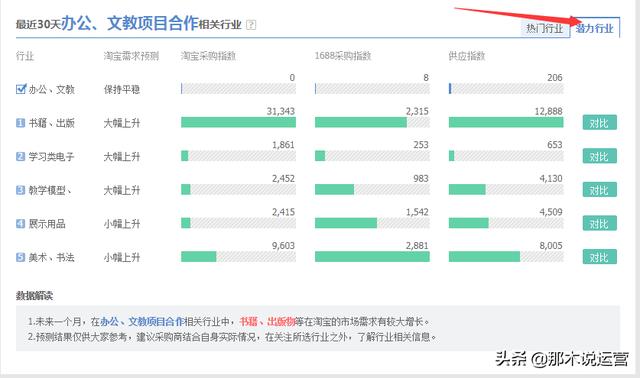
Task: Click blue 办公、文教项目合作 link in 数据解读
Action: 142,322
